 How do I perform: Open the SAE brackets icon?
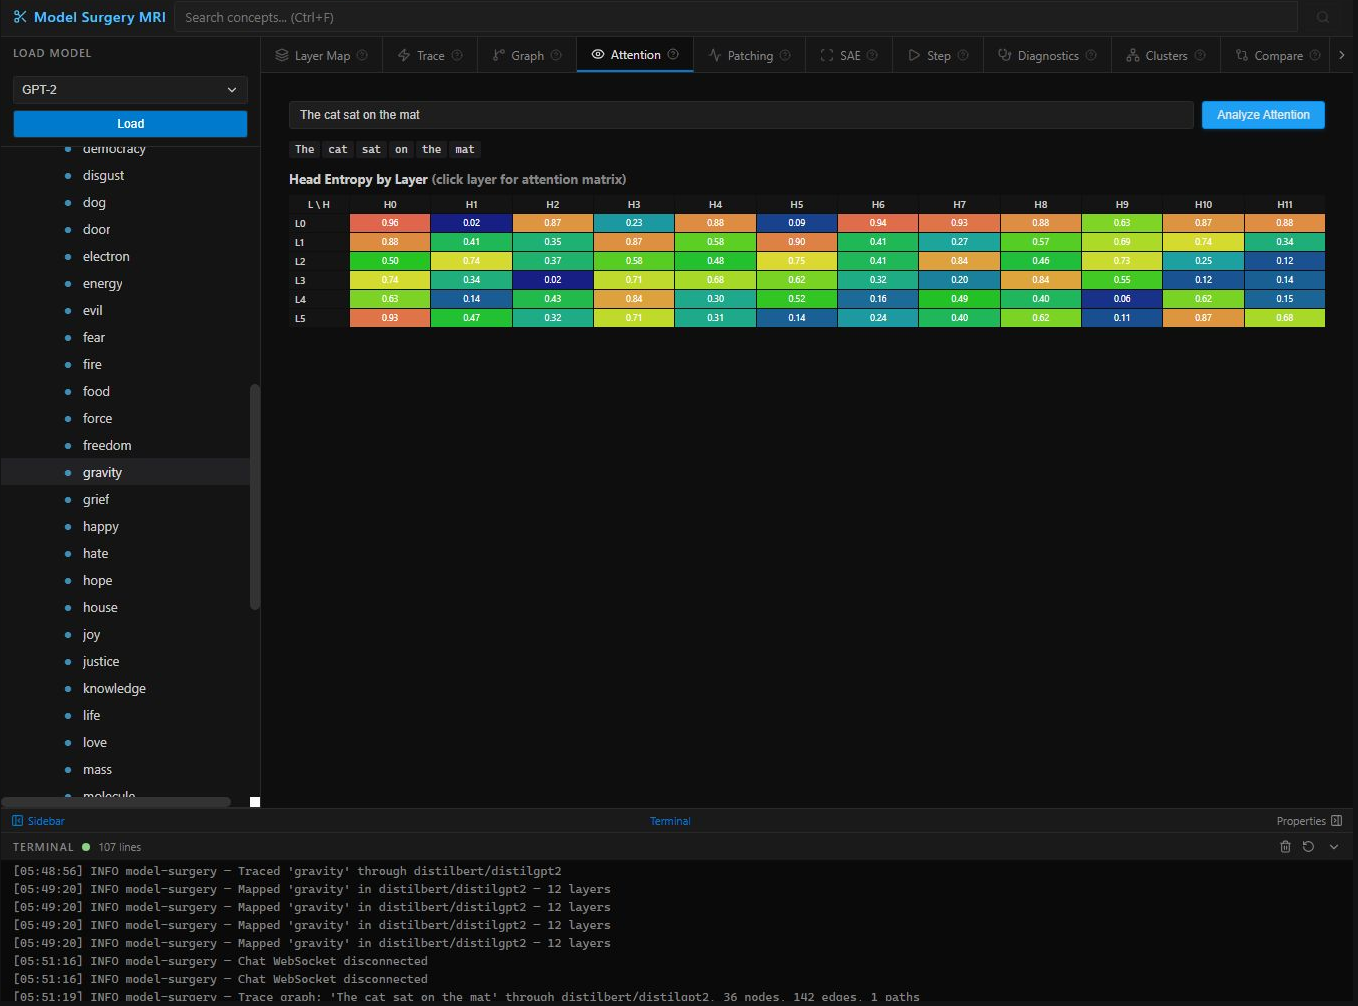[825, 55]
